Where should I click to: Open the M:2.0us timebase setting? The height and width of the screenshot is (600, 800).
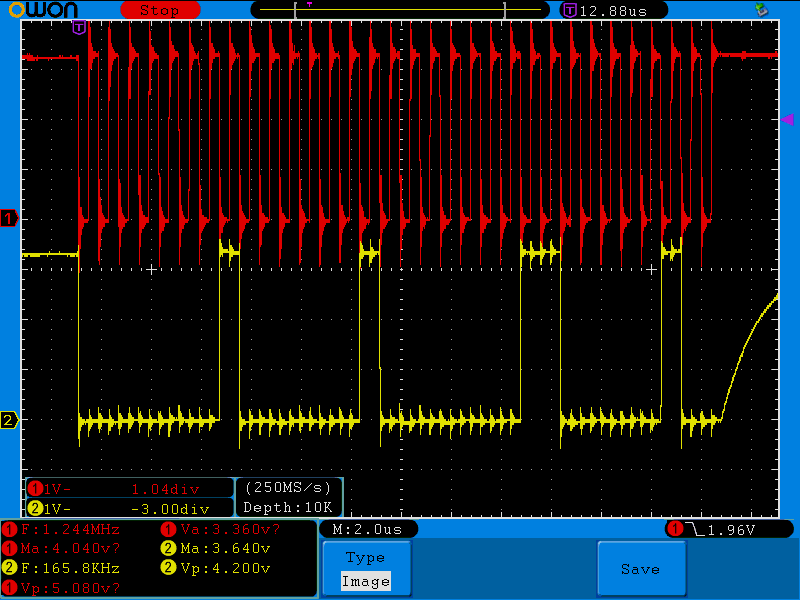(367, 529)
